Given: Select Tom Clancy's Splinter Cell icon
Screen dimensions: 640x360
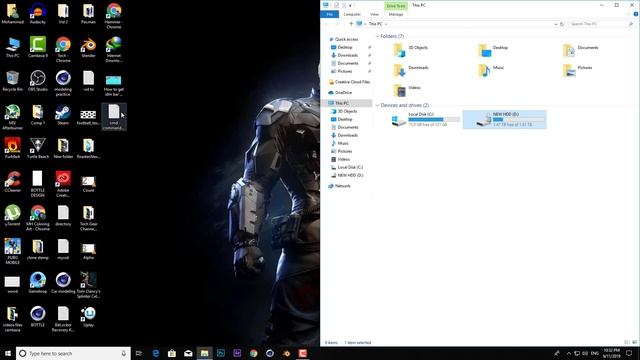Looking at the screenshot, I should point(88,285).
